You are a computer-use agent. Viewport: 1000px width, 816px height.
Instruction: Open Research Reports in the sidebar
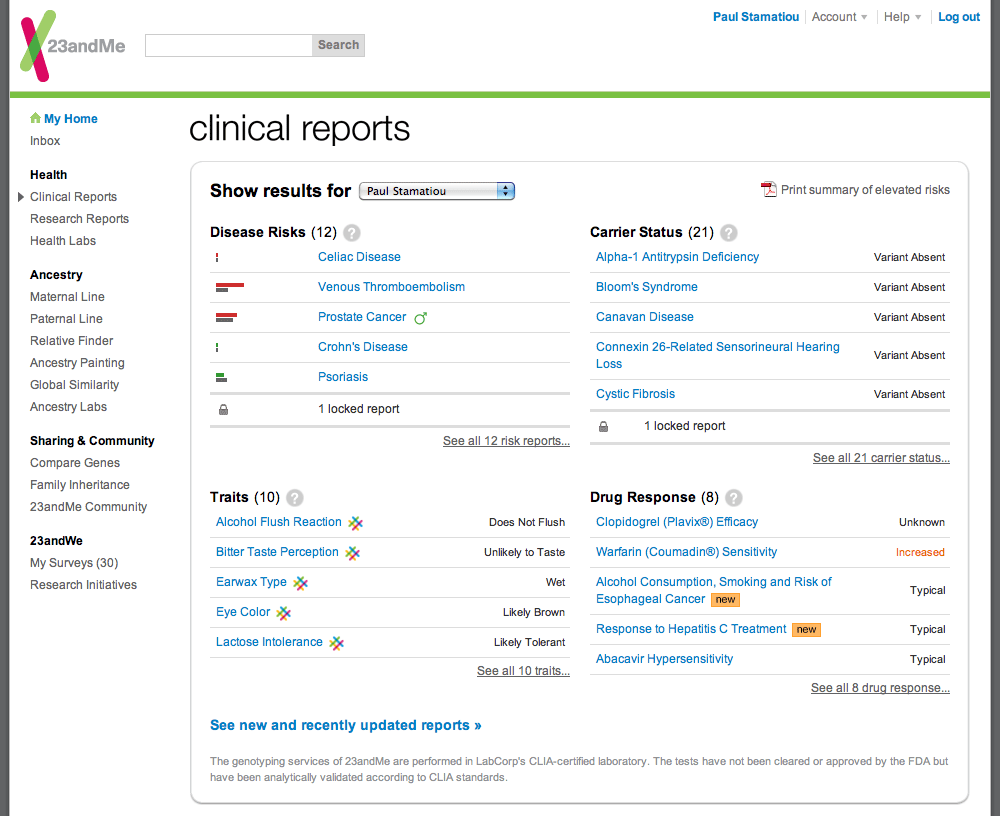79,219
